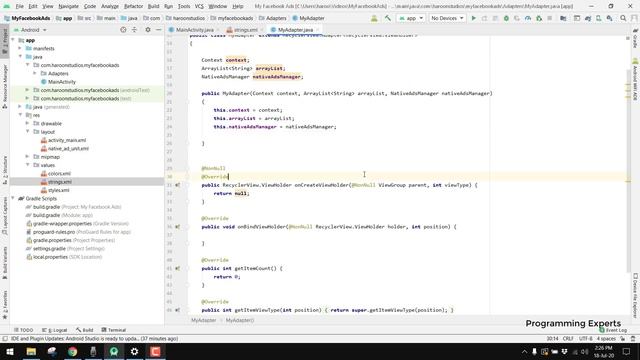Click the stop button in toolbar
The height and width of the screenshot is (360, 640).
click(550, 18)
